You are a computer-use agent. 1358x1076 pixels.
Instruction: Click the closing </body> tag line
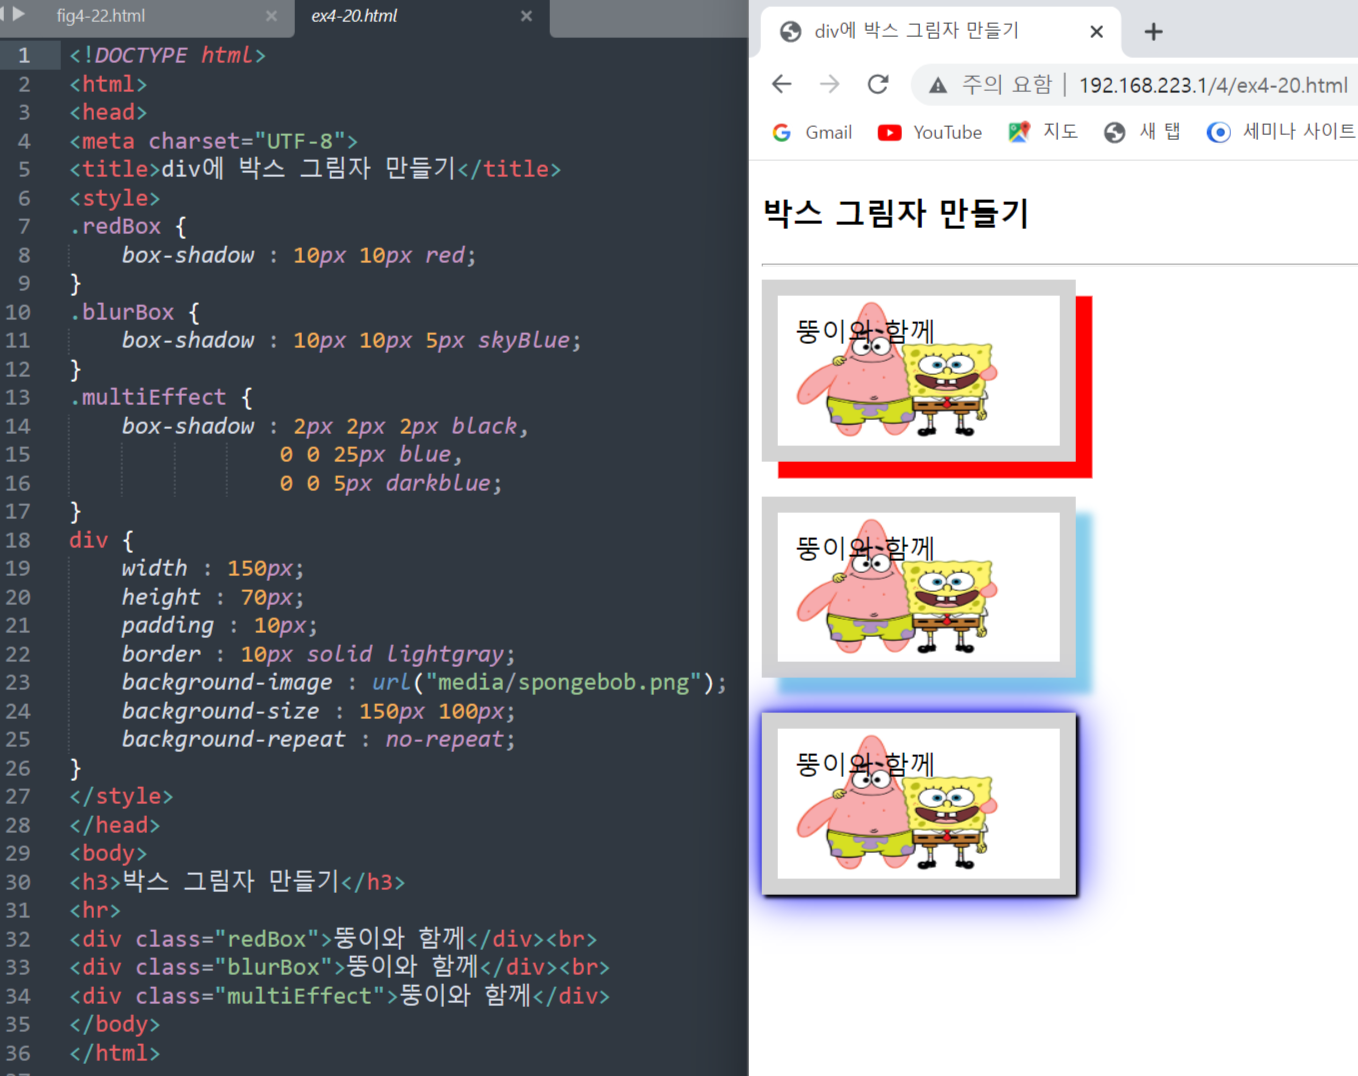[114, 1024]
